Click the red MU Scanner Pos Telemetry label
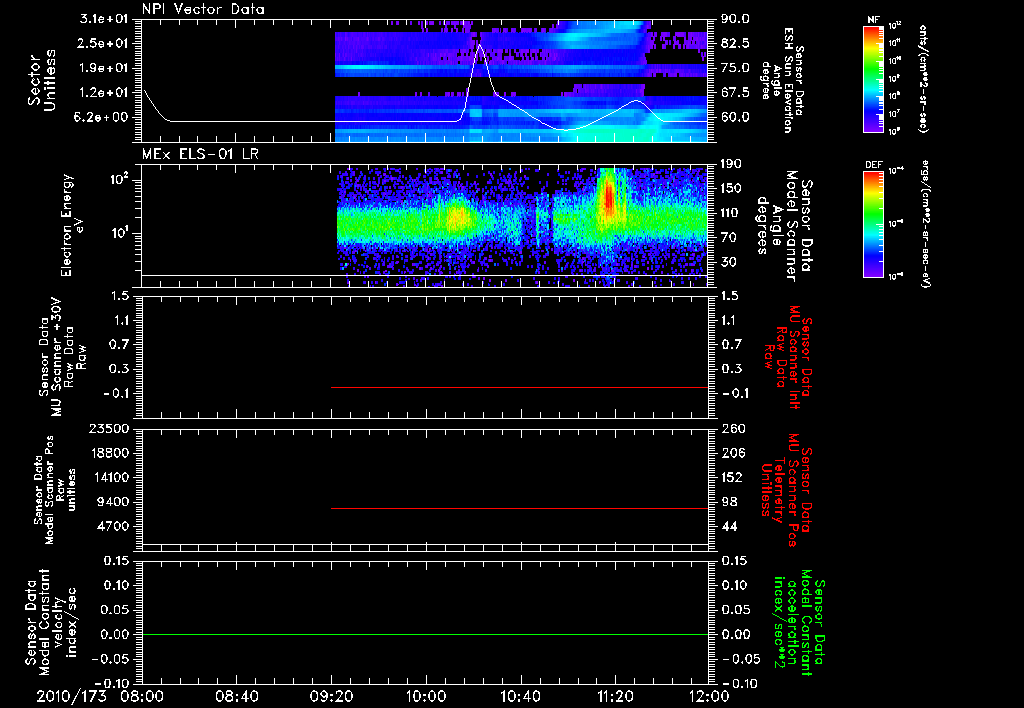The height and width of the screenshot is (708, 1024). point(787,490)
